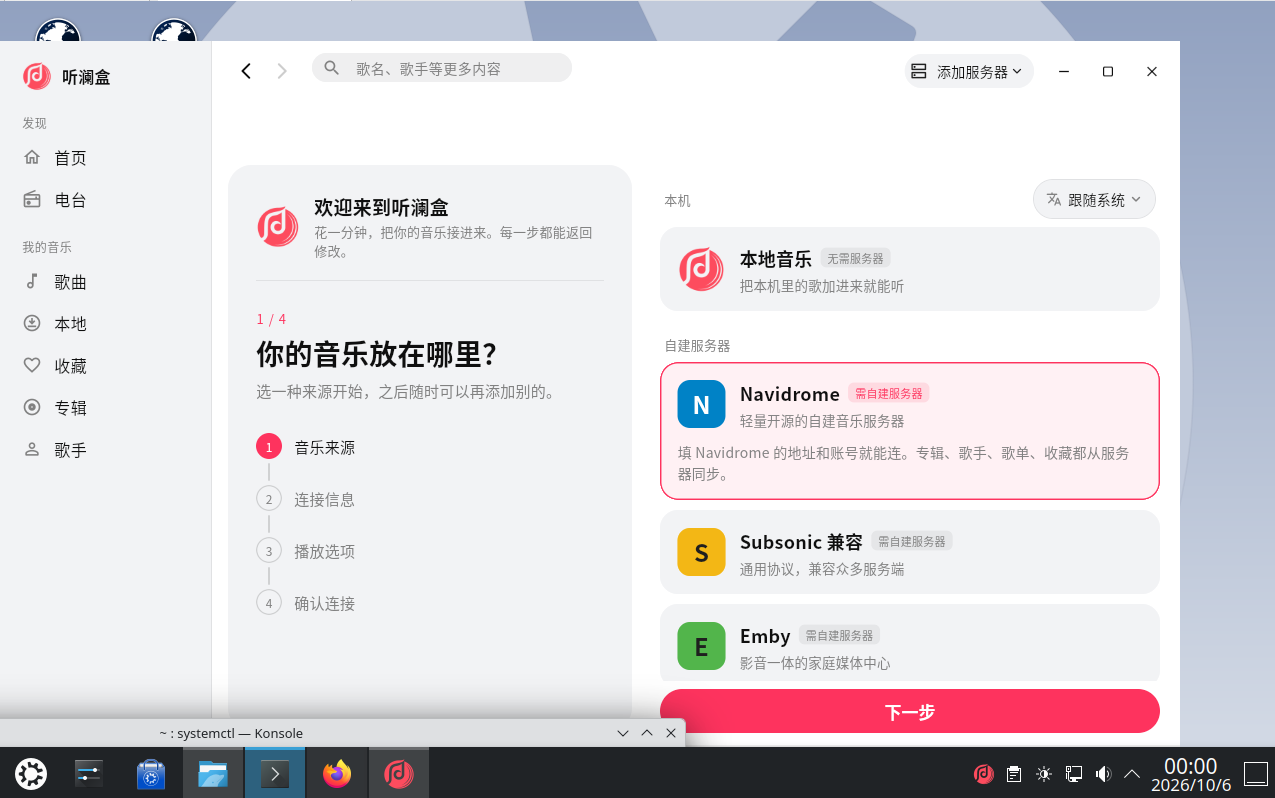The width and height of the screenshot is (1275, 798).
Task: Click the Konsole title "~ : systemctl — Konsole"
Action: point(231,733)
